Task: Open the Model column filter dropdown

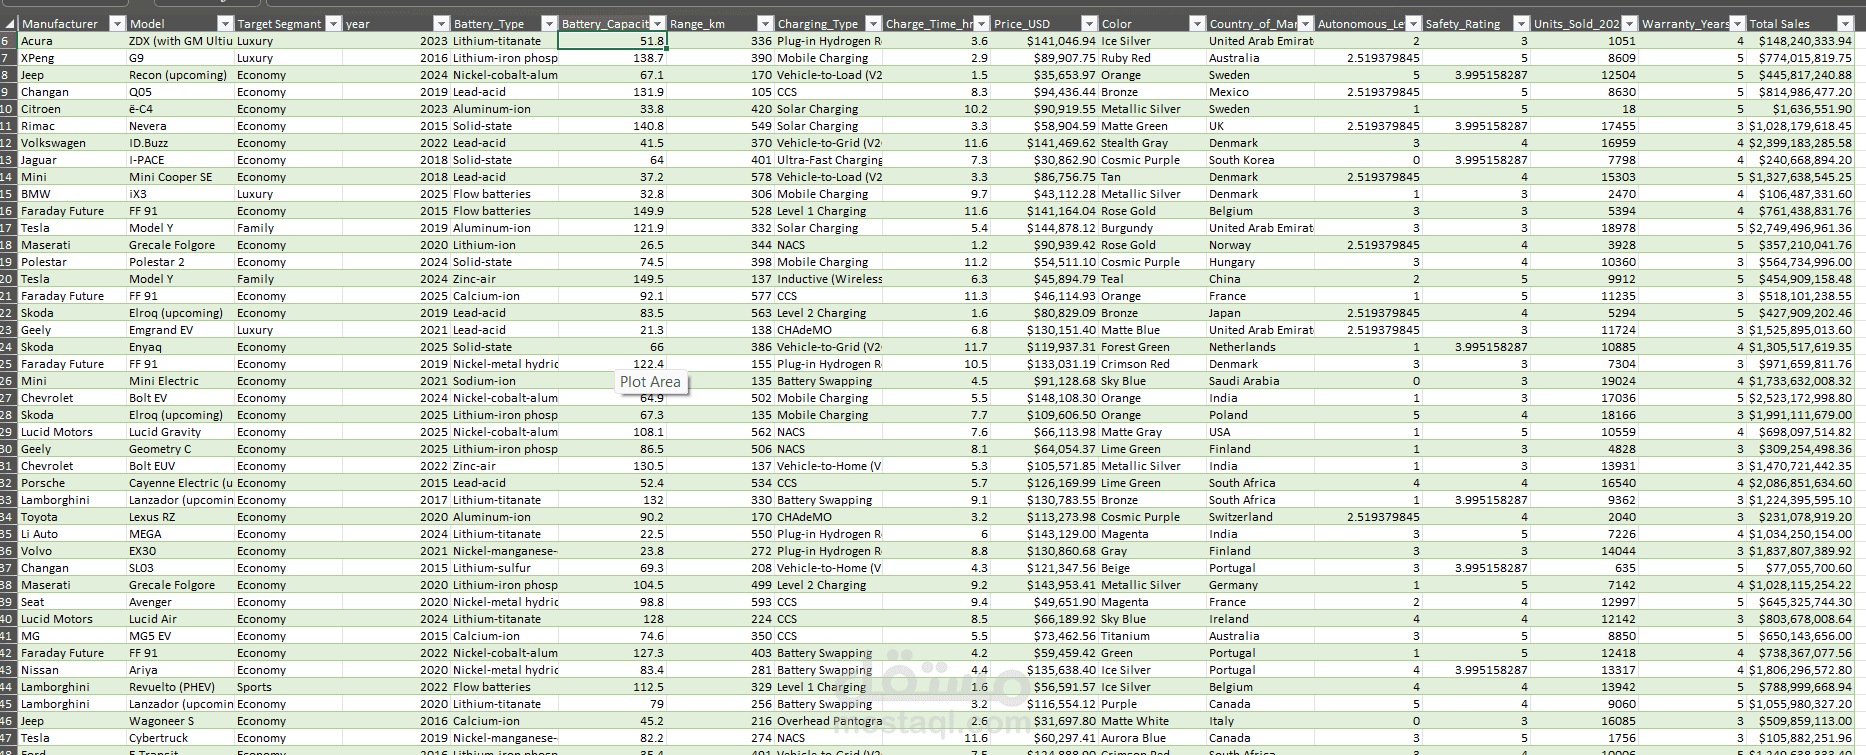Action: point(225,23)
